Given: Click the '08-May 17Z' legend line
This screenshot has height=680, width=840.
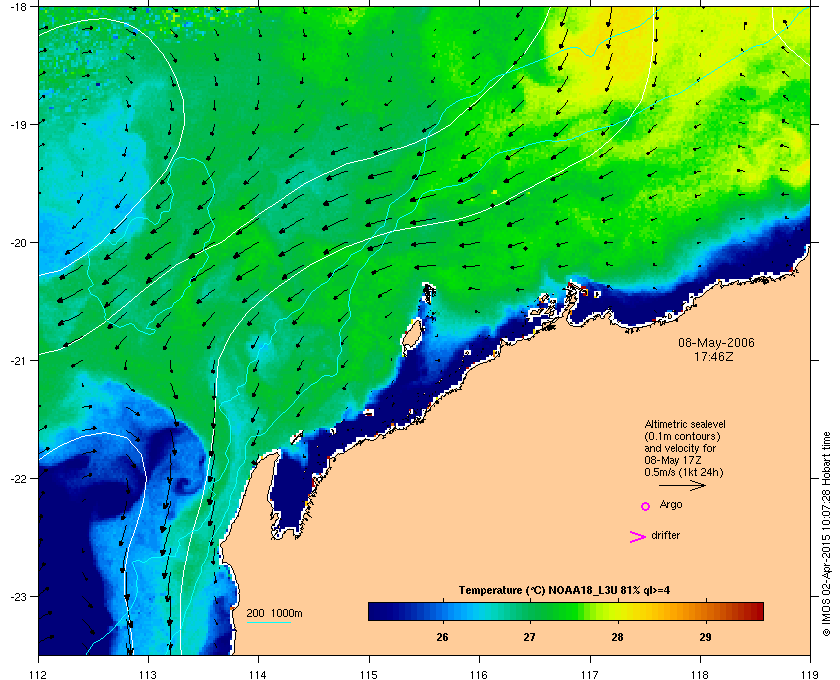Looking at the screenshot, I should coord(673,460).
